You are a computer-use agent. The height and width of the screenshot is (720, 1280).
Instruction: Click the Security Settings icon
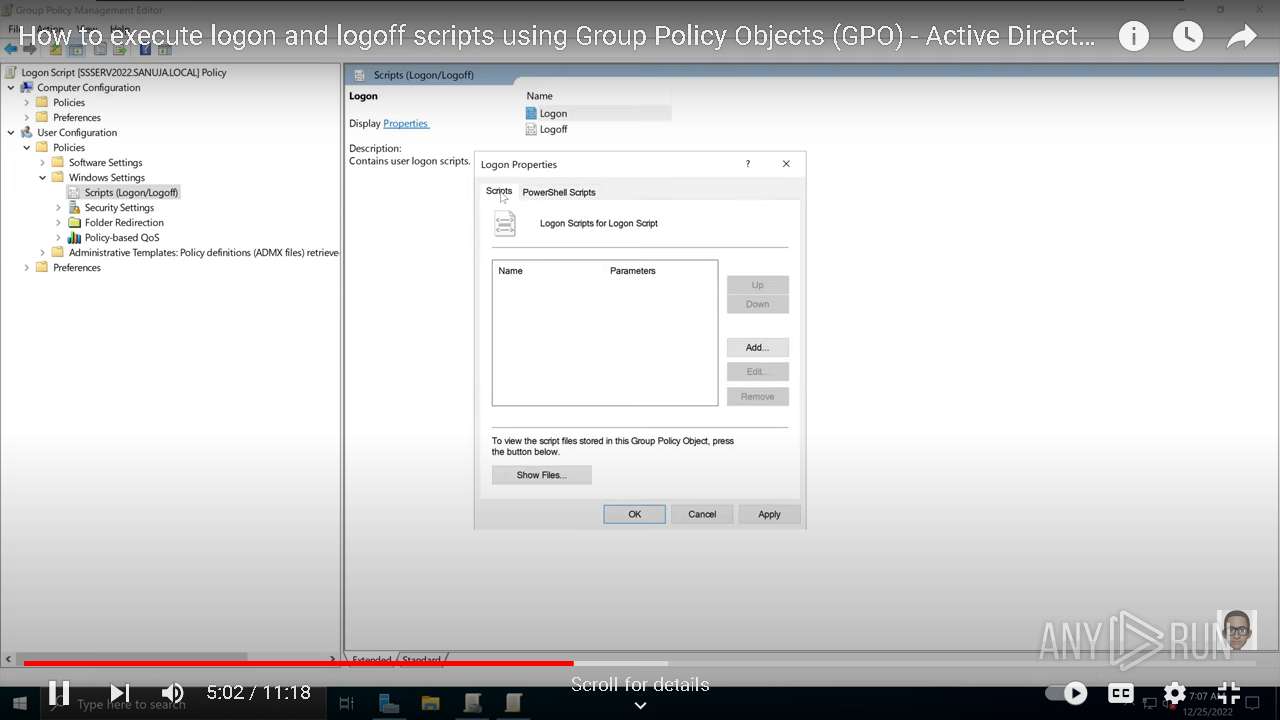(74, 207)
